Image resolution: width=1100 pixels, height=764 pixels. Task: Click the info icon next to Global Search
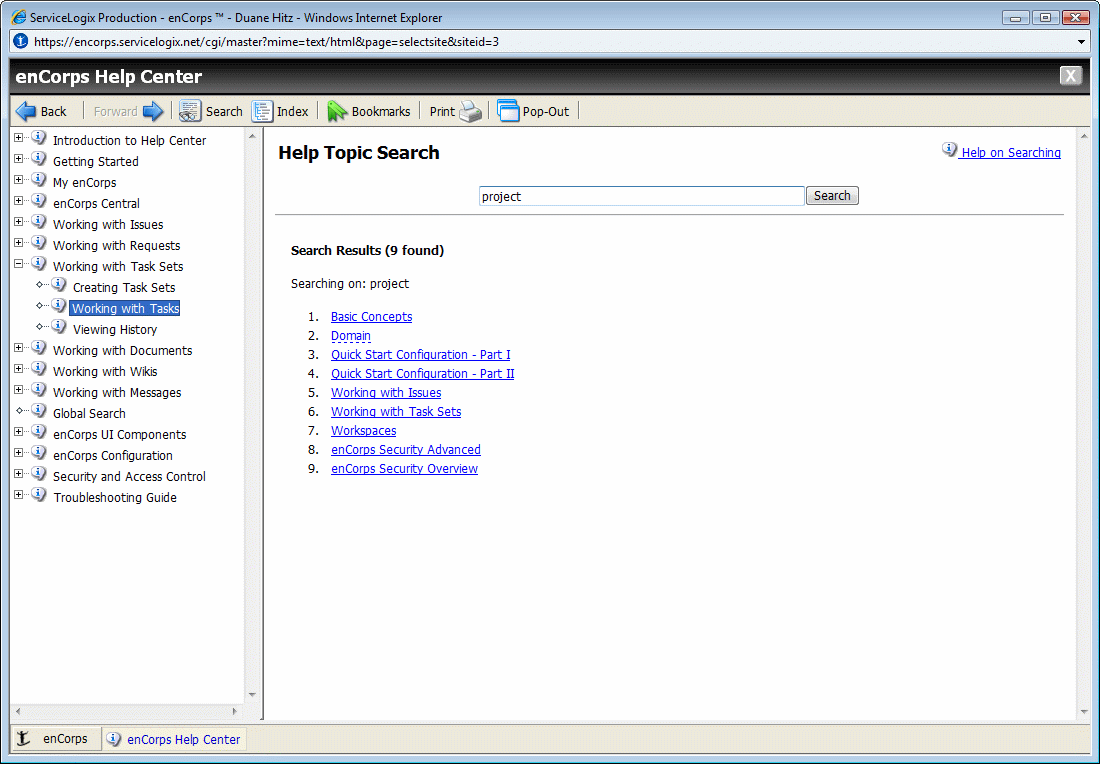[39, 410]
